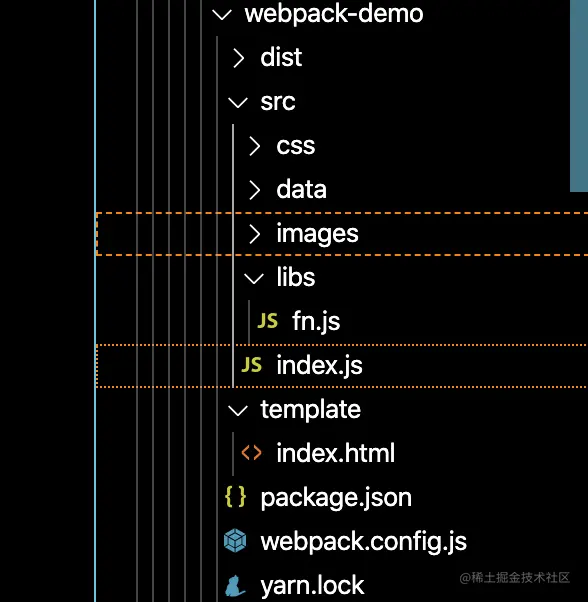
Task: Expand the dist folder chevron
Action: (239, 58)
